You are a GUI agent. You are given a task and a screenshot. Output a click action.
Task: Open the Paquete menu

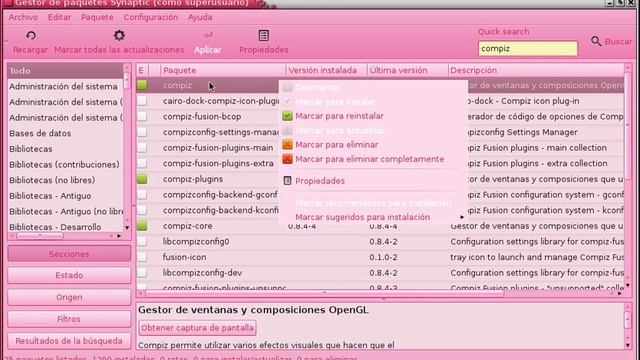pyautogui.click(x=97, y=17)
